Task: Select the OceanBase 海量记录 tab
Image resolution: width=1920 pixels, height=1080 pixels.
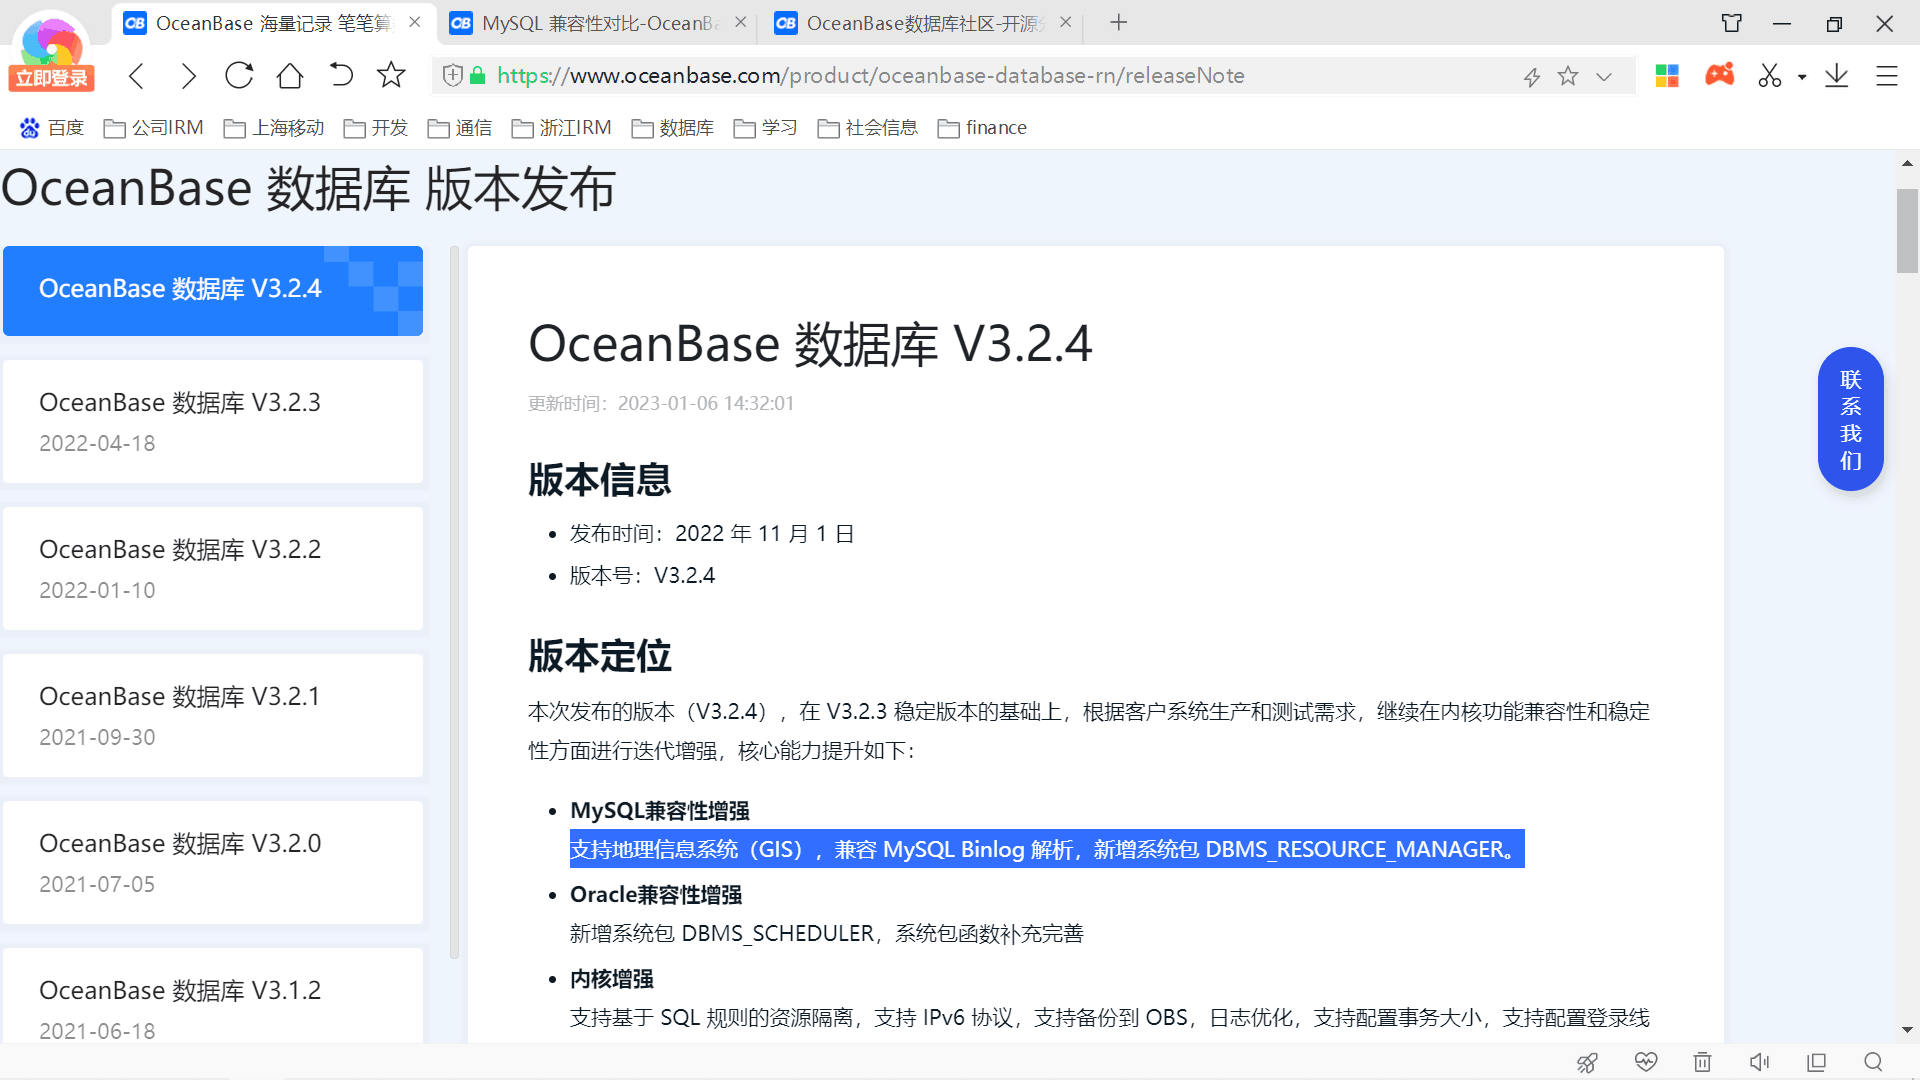Action: [x=273, y=23]
